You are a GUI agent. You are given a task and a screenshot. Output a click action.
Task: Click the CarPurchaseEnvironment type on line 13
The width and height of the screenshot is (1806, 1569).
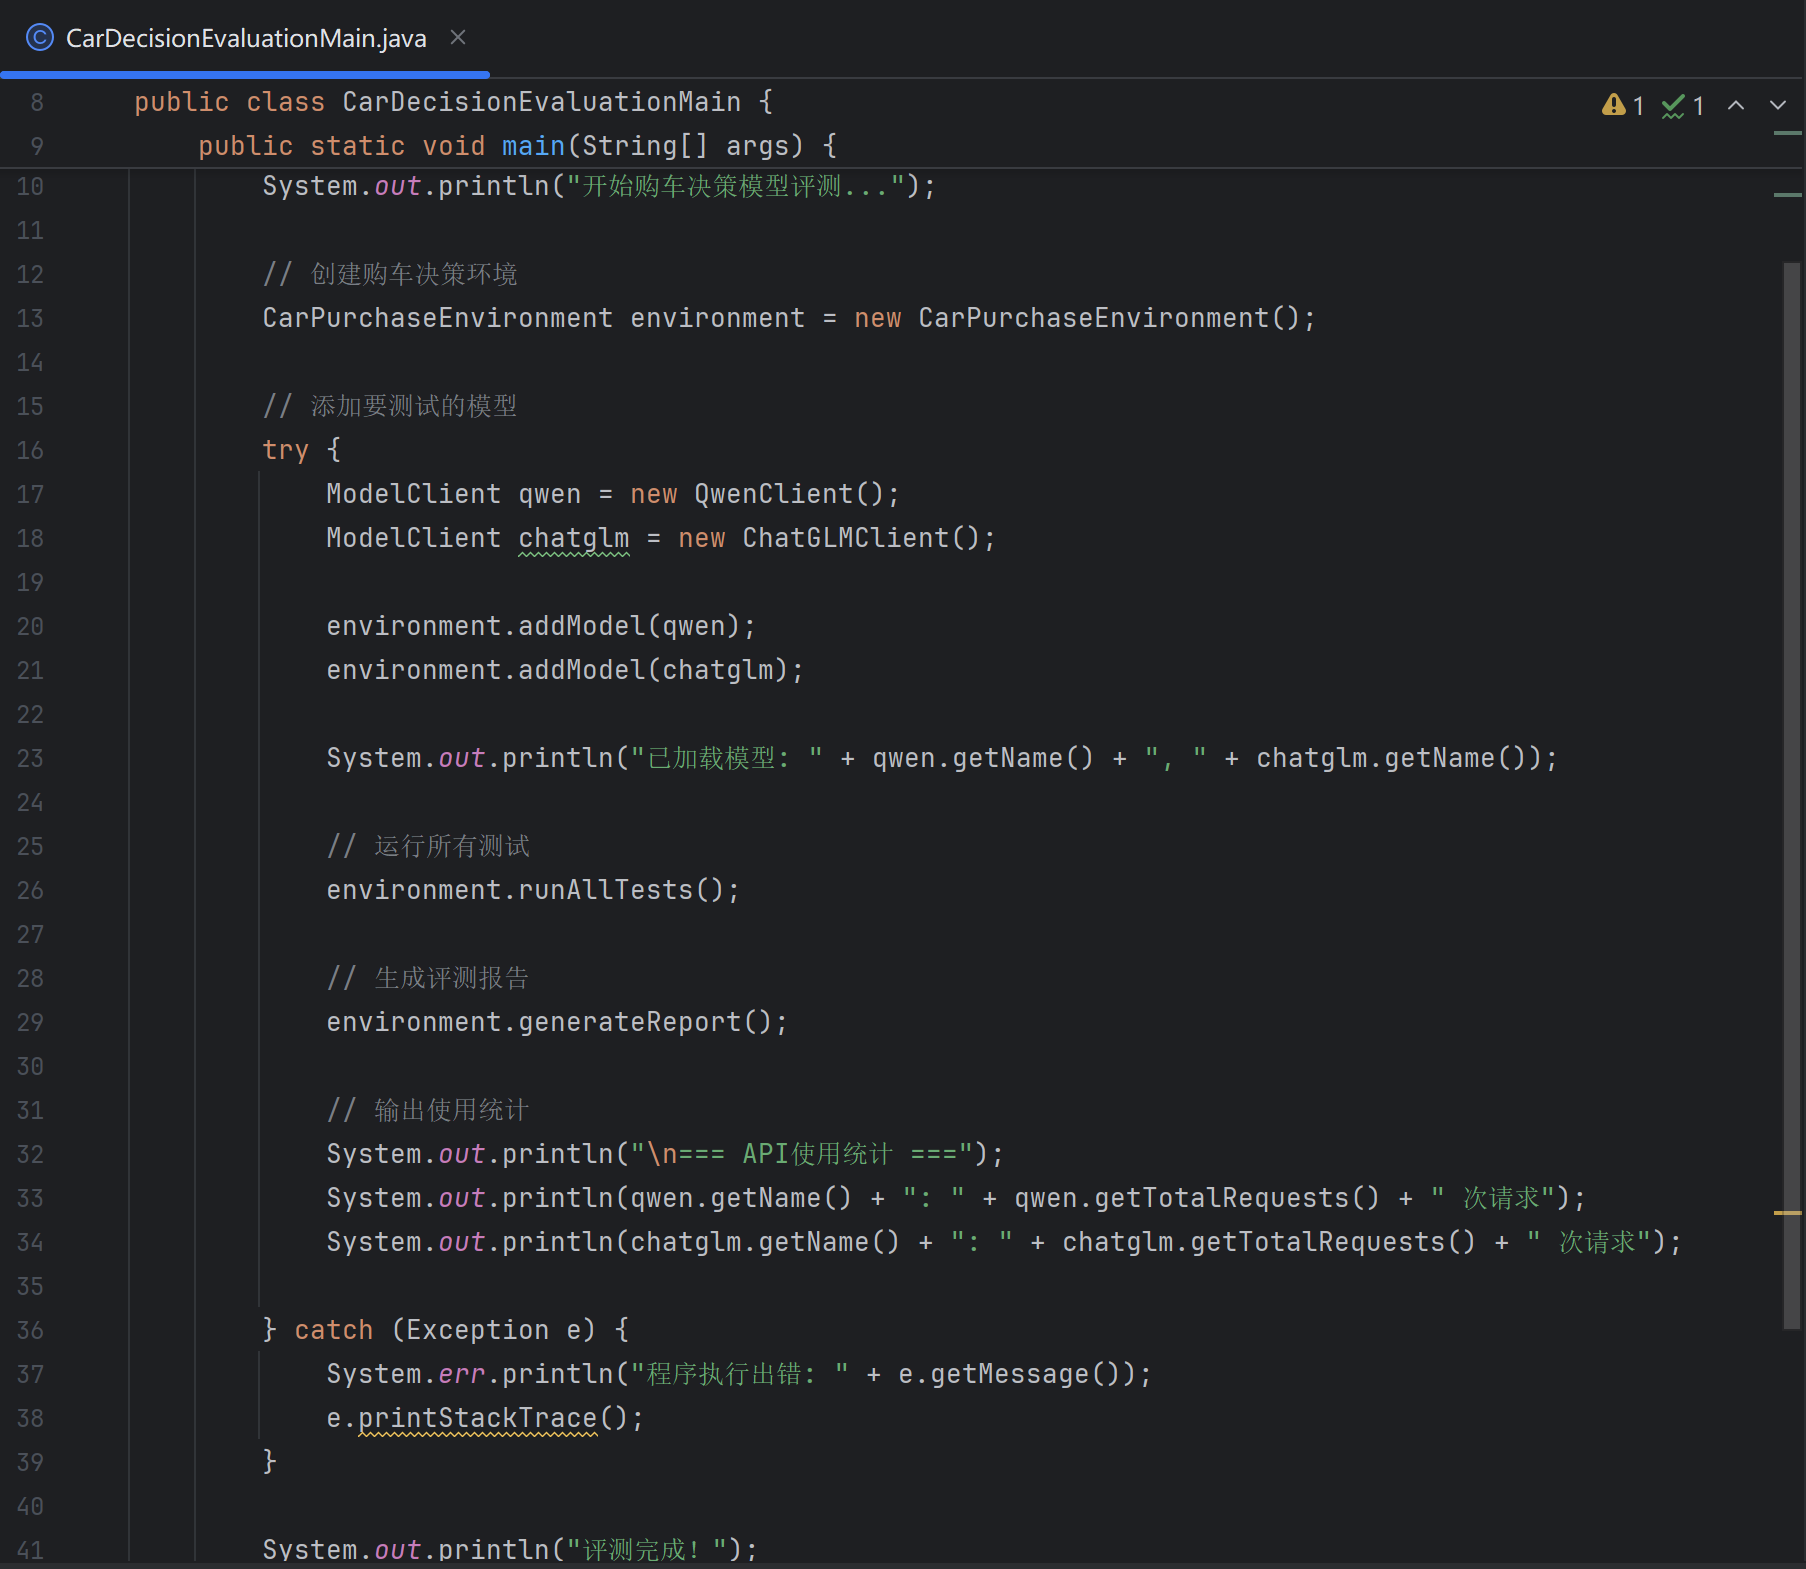pyautogui.click(x=438, y=318)
